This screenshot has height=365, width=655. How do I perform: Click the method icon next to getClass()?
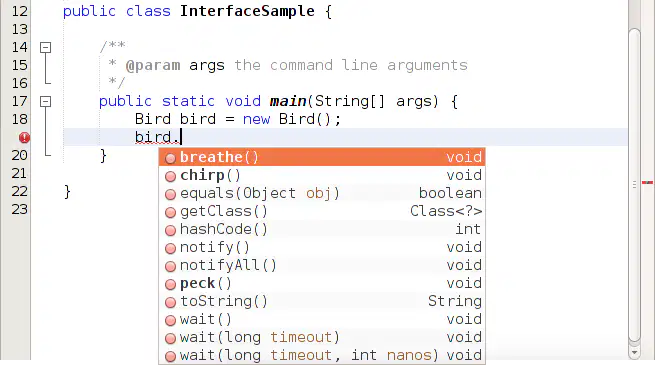pos(170,212)
